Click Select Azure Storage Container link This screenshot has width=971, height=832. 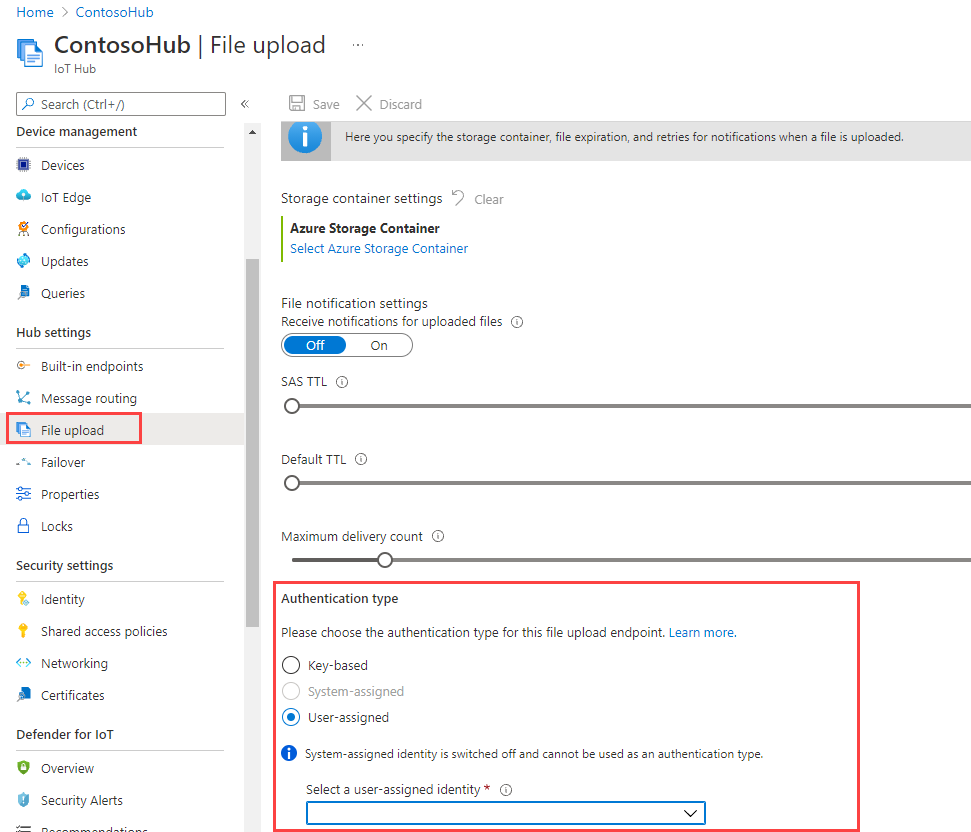(379, 248)
